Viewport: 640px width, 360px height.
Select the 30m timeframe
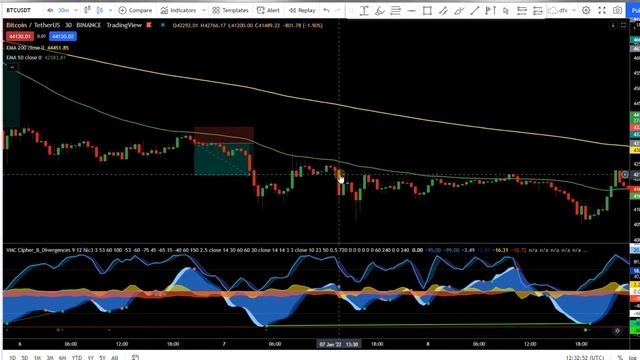click(63, 10)
